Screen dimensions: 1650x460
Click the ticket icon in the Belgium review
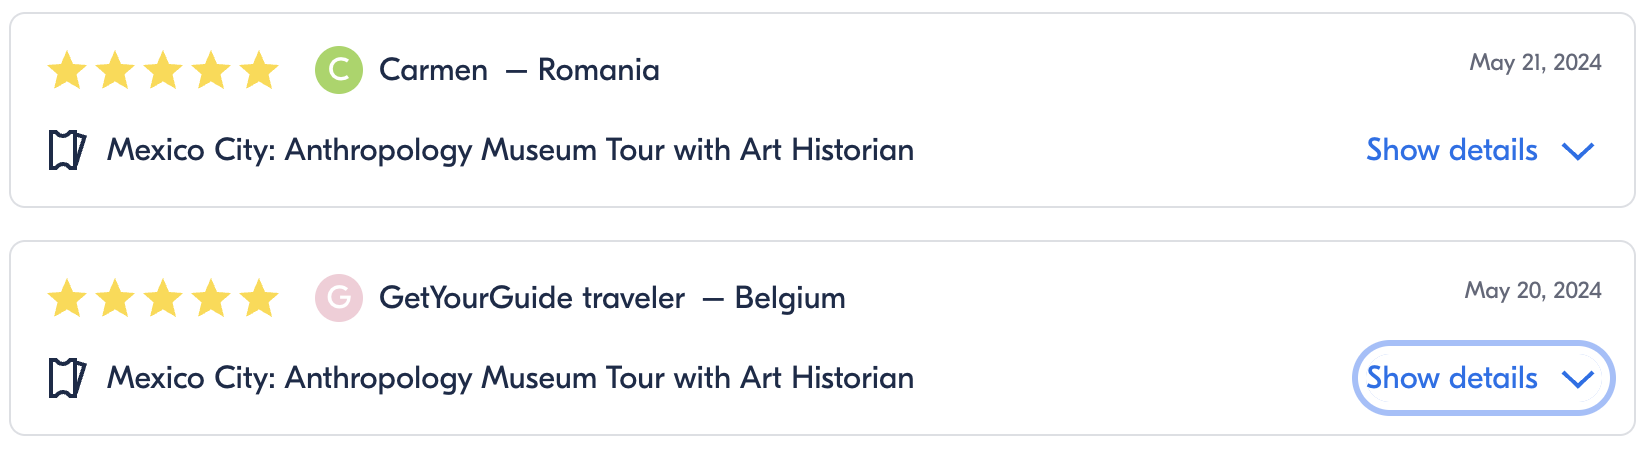tap(67, 378)
